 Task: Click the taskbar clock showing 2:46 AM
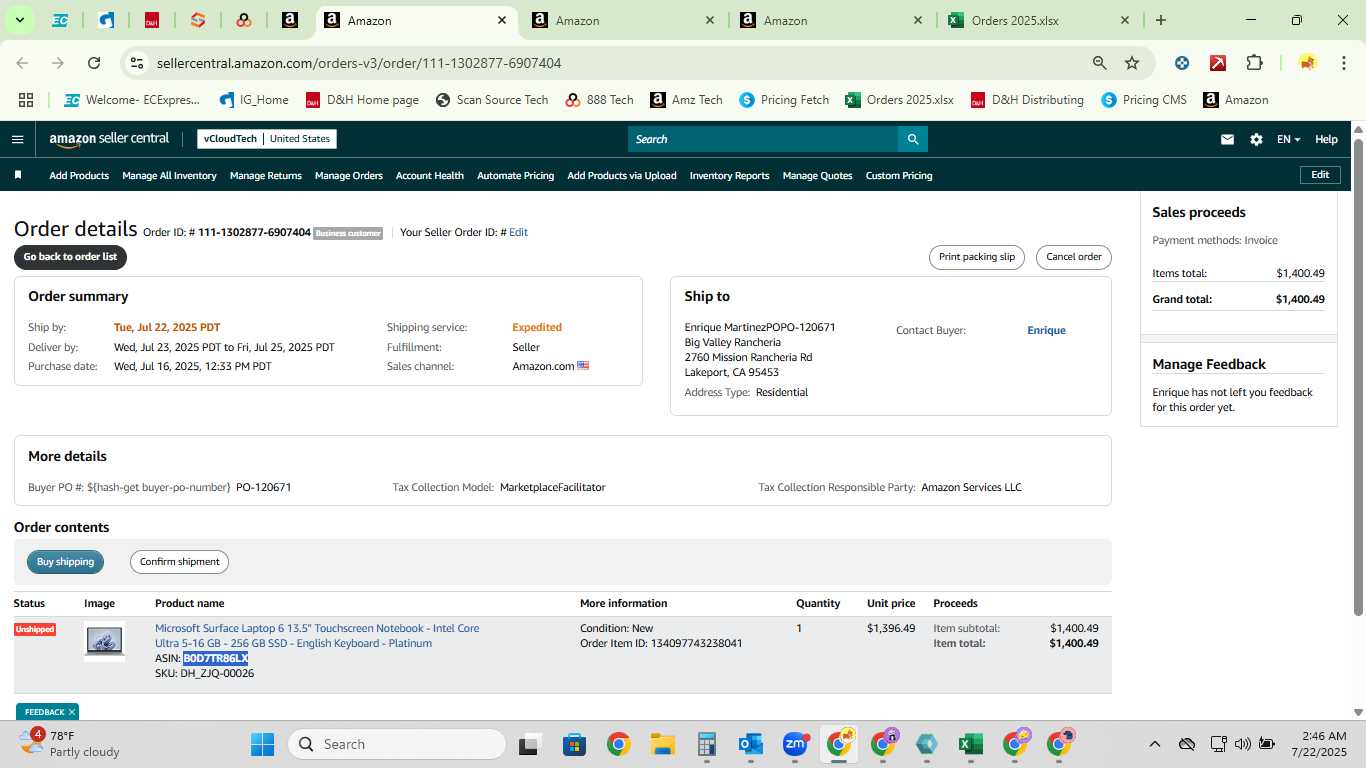click(x=1318, y=744)
